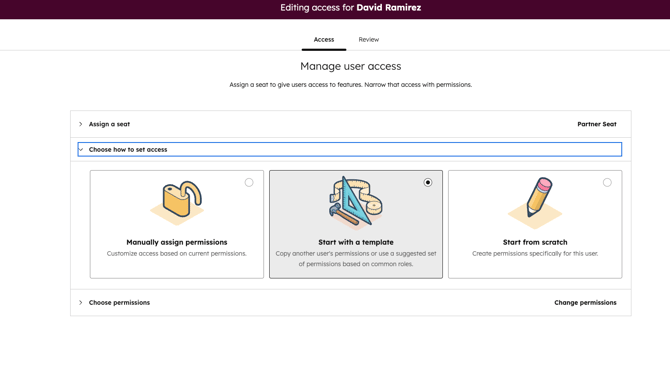The width and height of the screenshot is (670, 392).
Task: Click the ruler and hammer template illustration
Action: 356,203
